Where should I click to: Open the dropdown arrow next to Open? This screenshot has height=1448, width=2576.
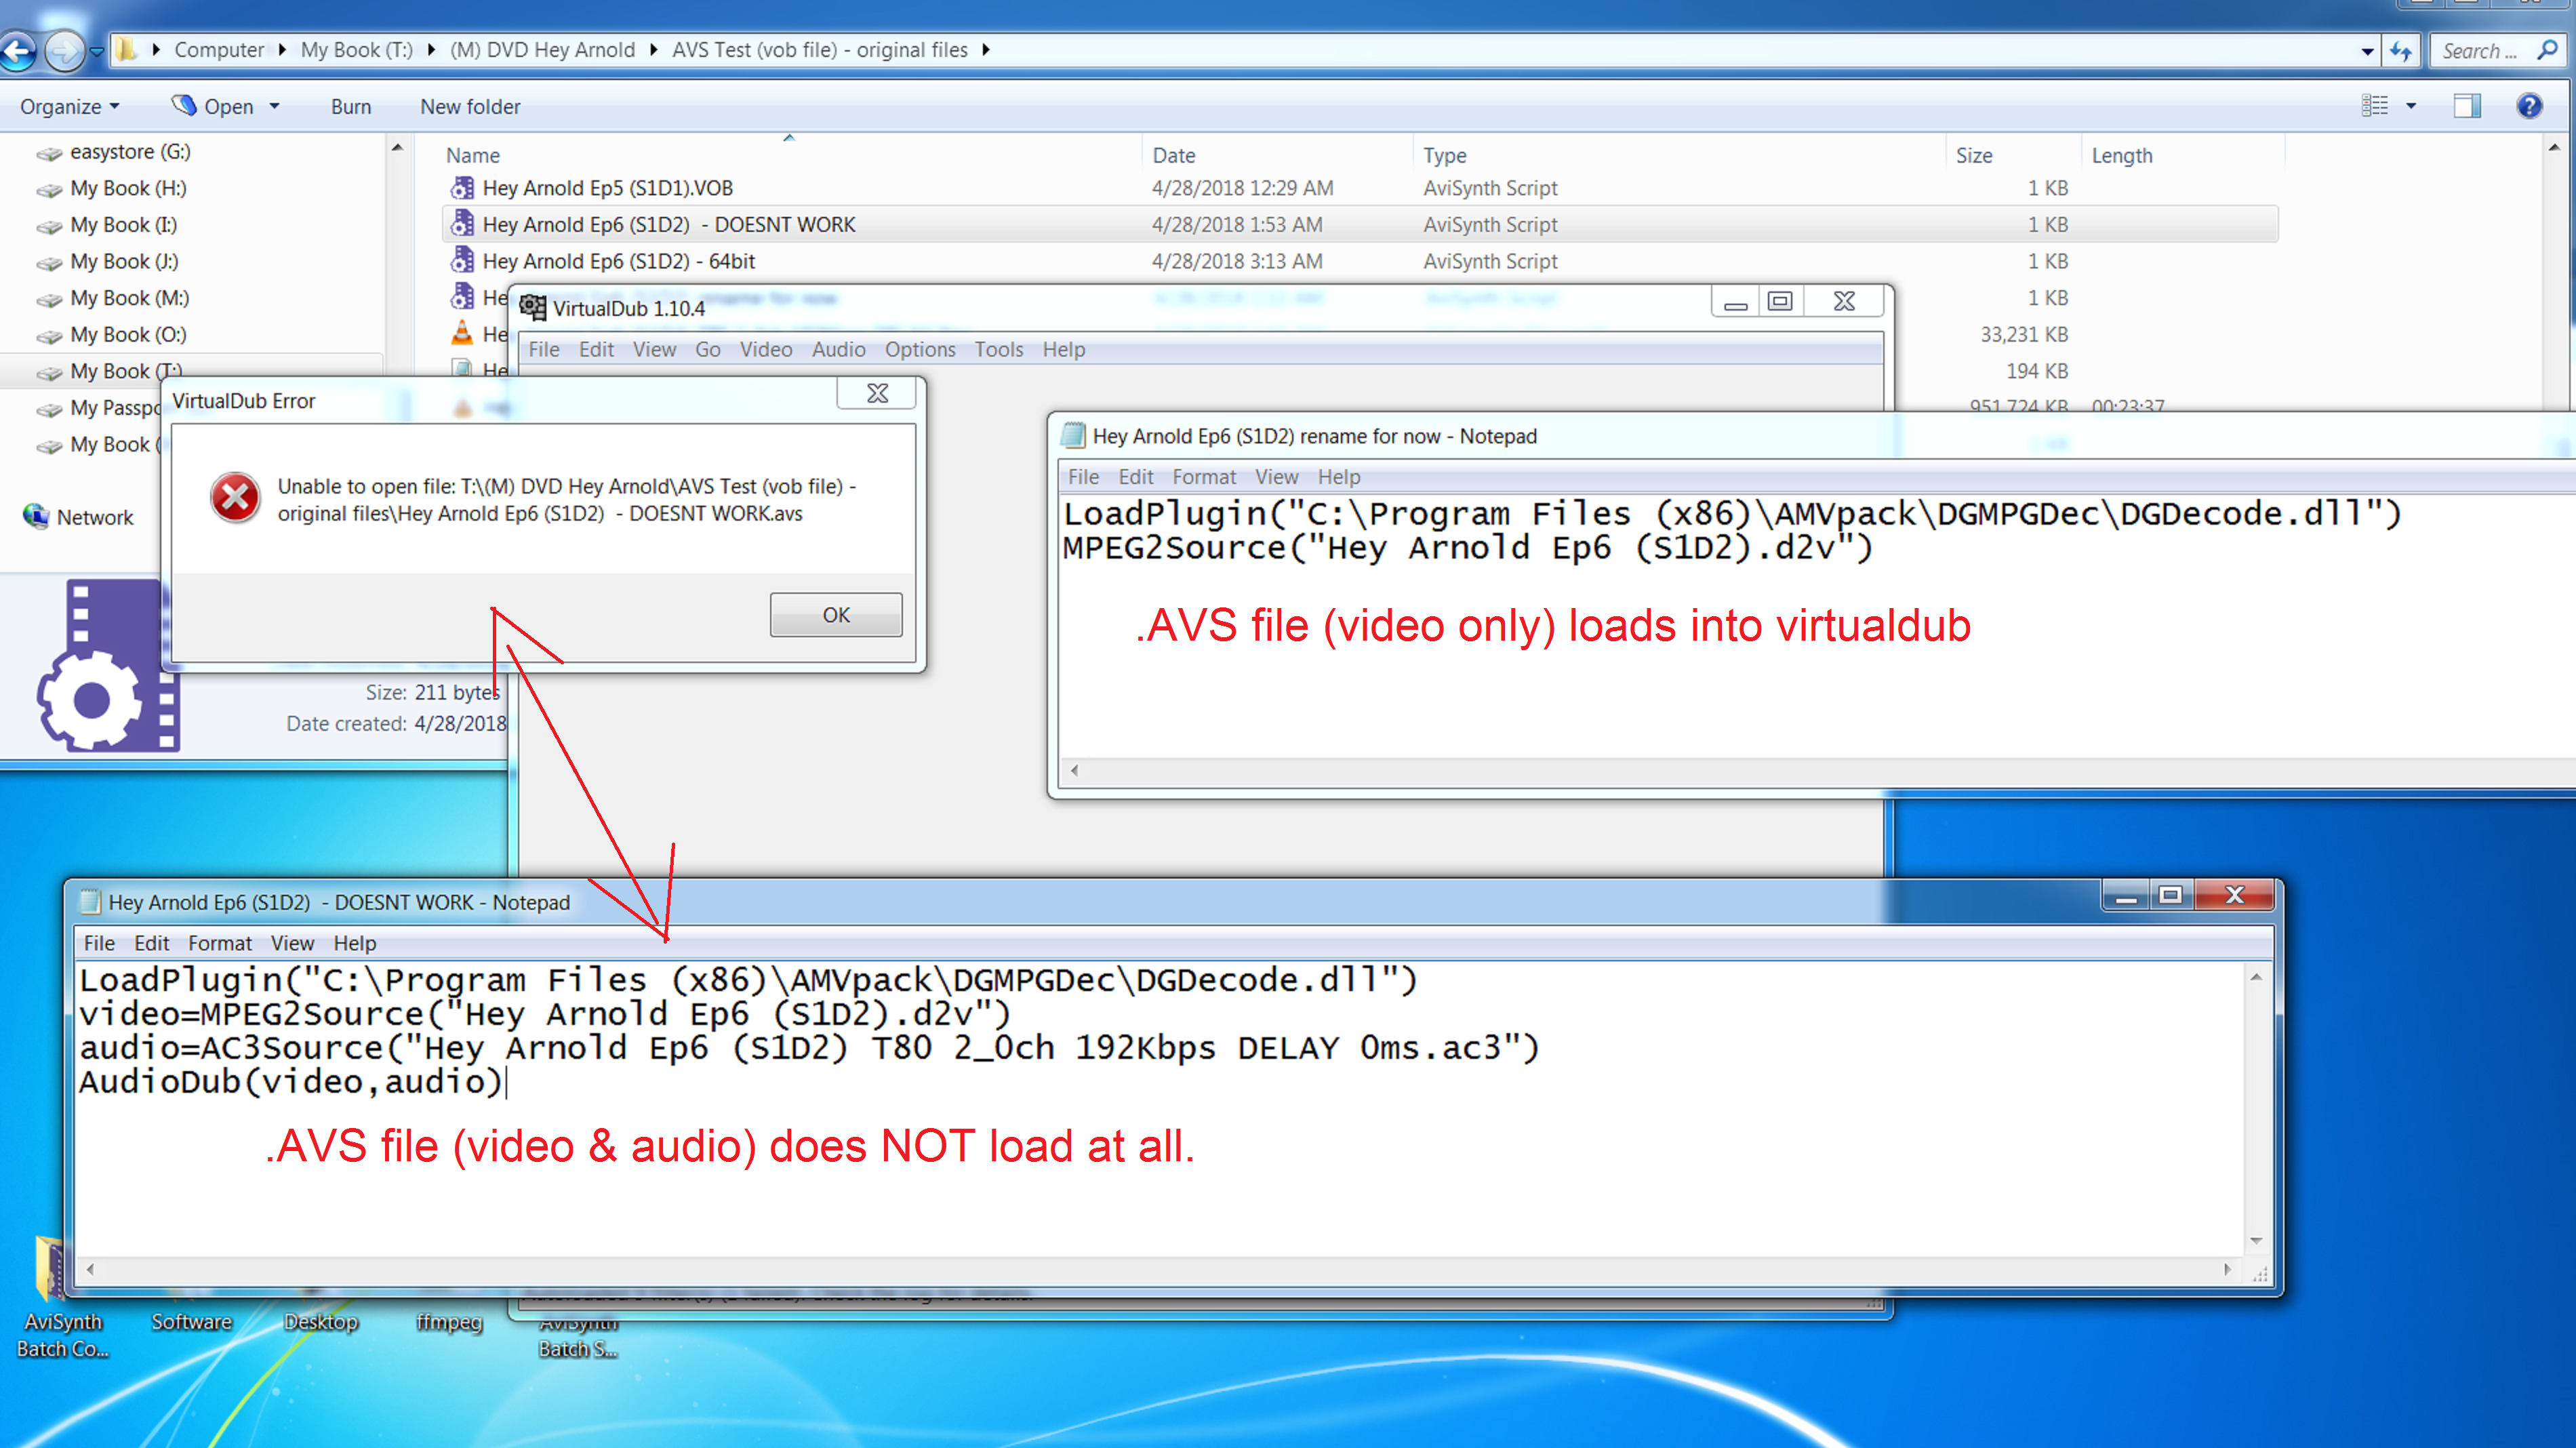(x=274, y=107)
